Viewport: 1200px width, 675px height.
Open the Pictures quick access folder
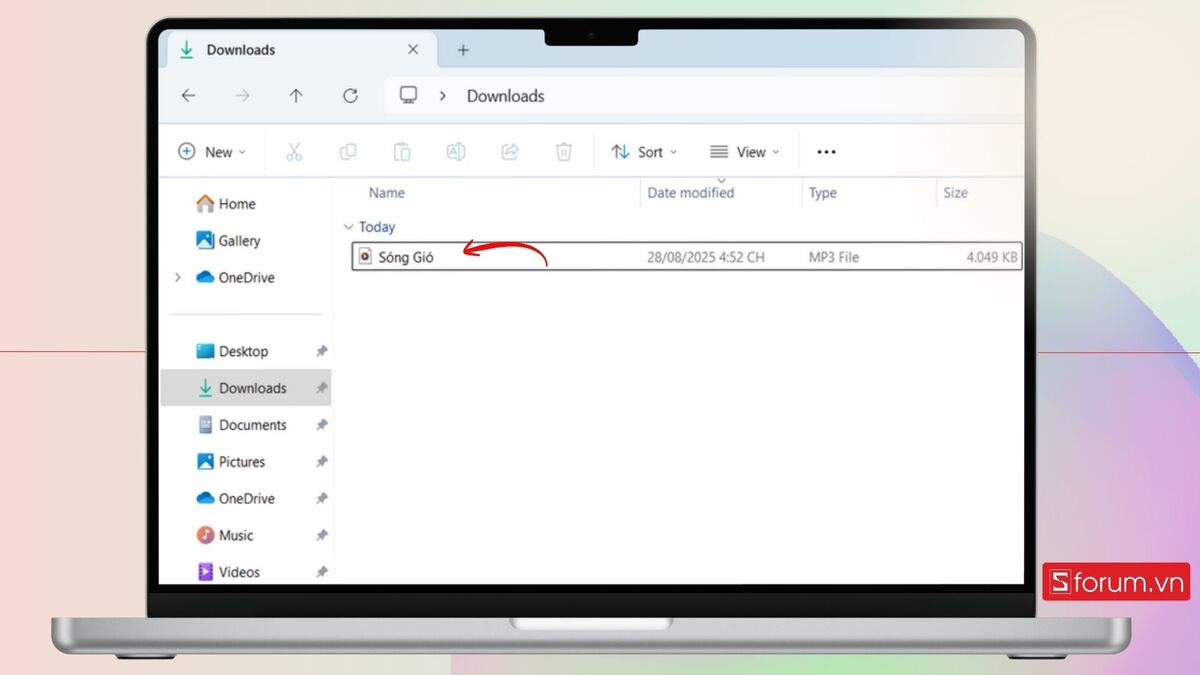230,462
